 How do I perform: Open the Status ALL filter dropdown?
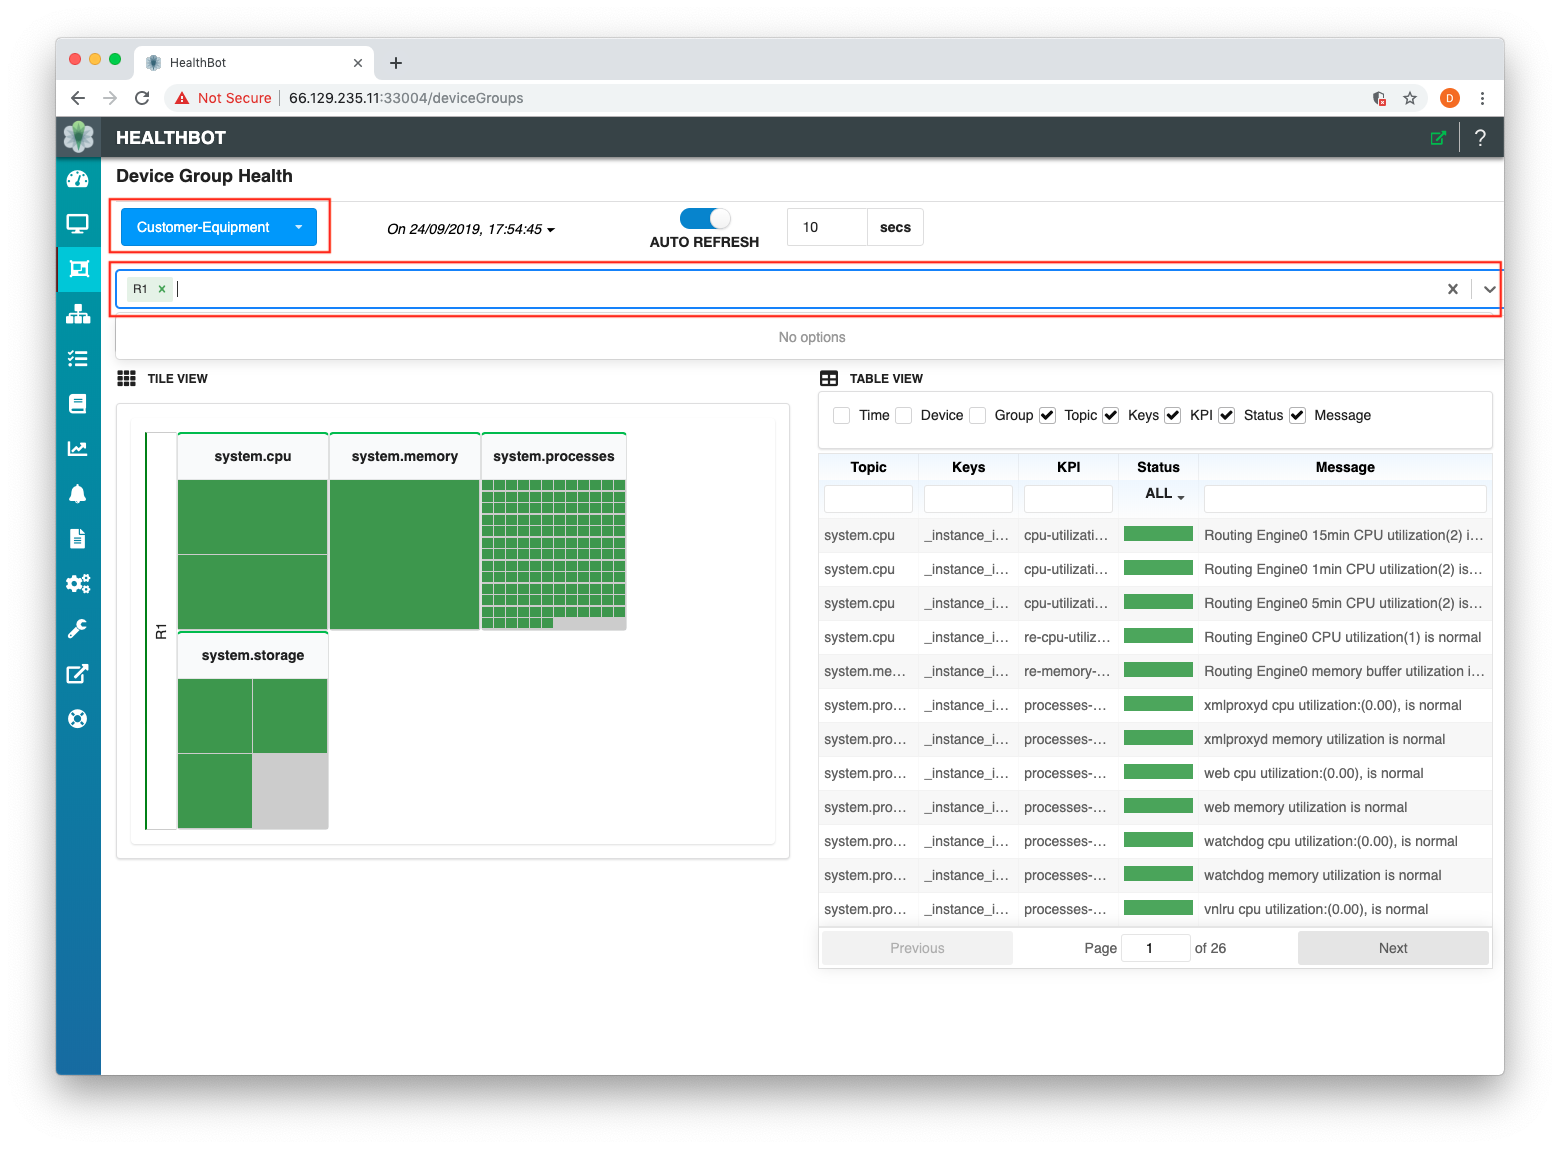coord(1165,494)
